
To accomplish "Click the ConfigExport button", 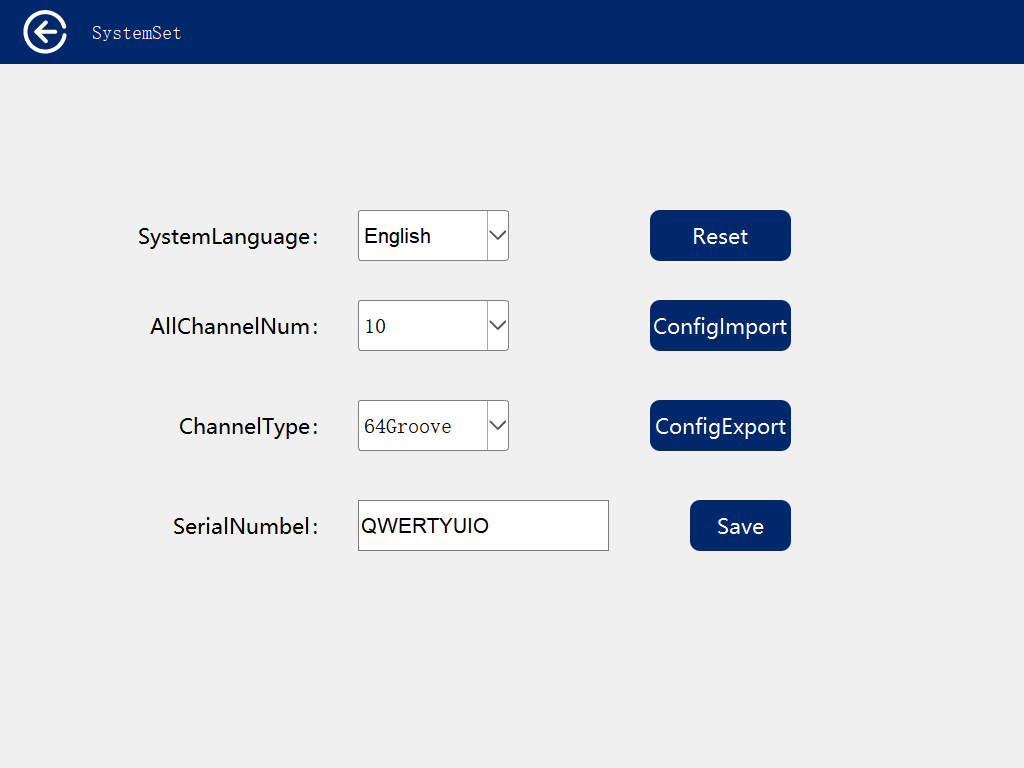I will point(720,426).
